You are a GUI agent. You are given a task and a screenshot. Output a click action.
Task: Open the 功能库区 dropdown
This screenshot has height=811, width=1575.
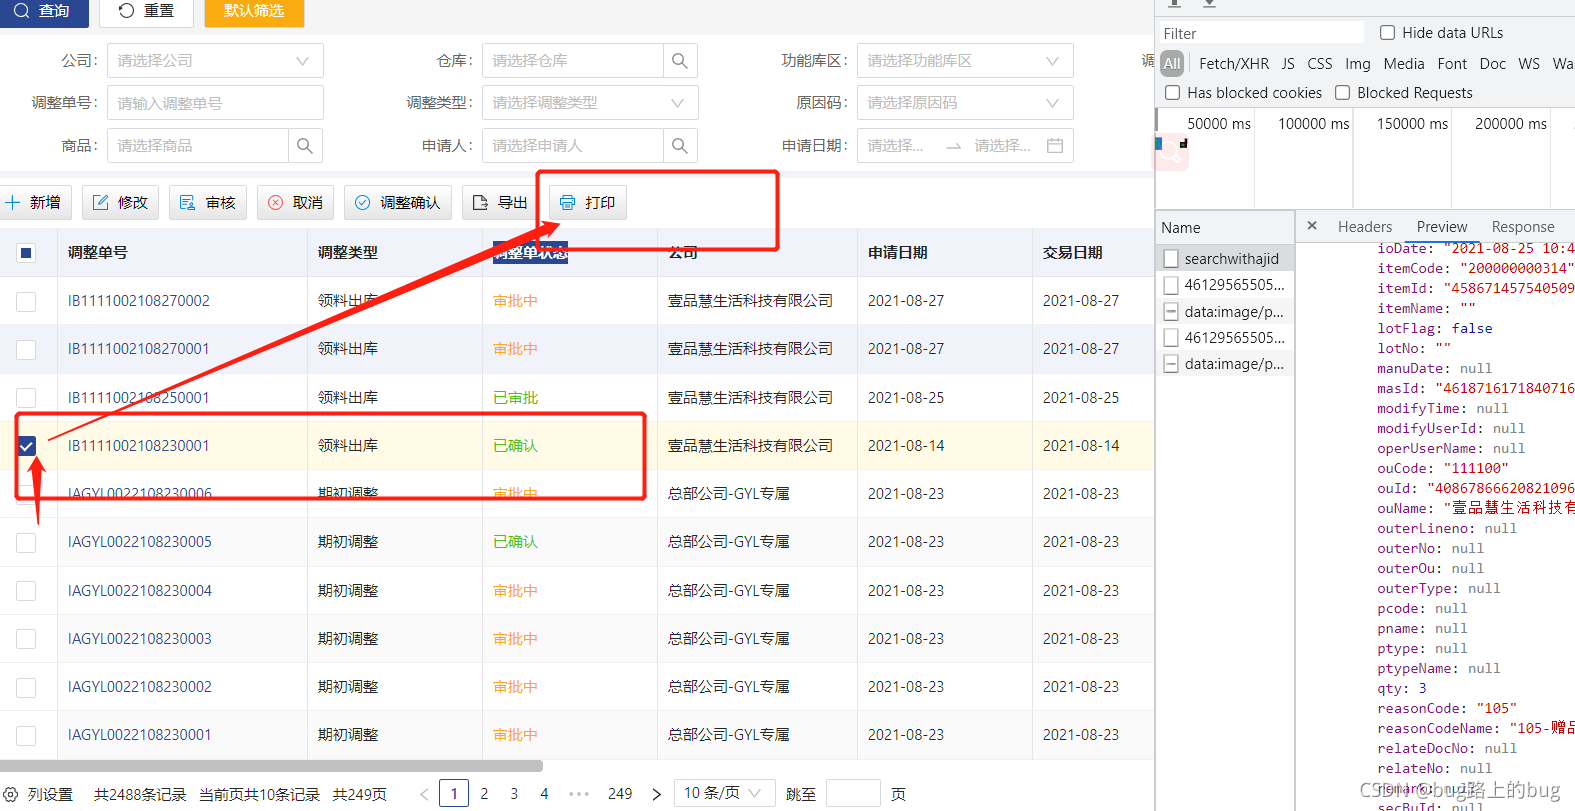click(965, 61)
